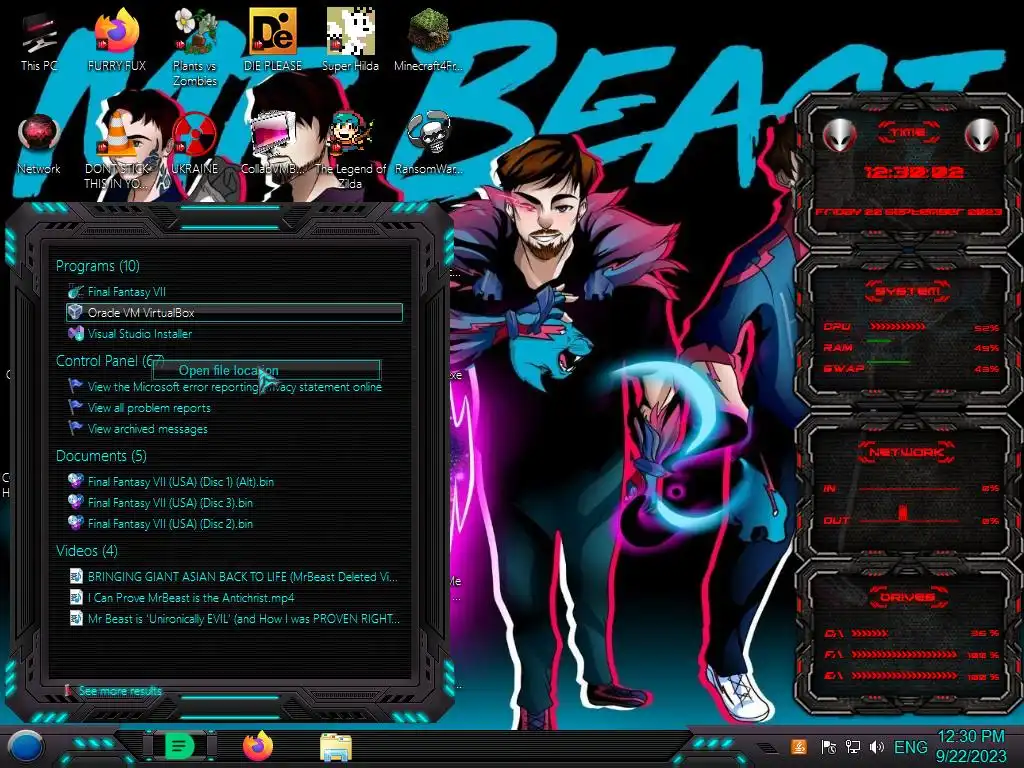
Task: Click the NETWORK gadget header
Action: click(906, 452)
